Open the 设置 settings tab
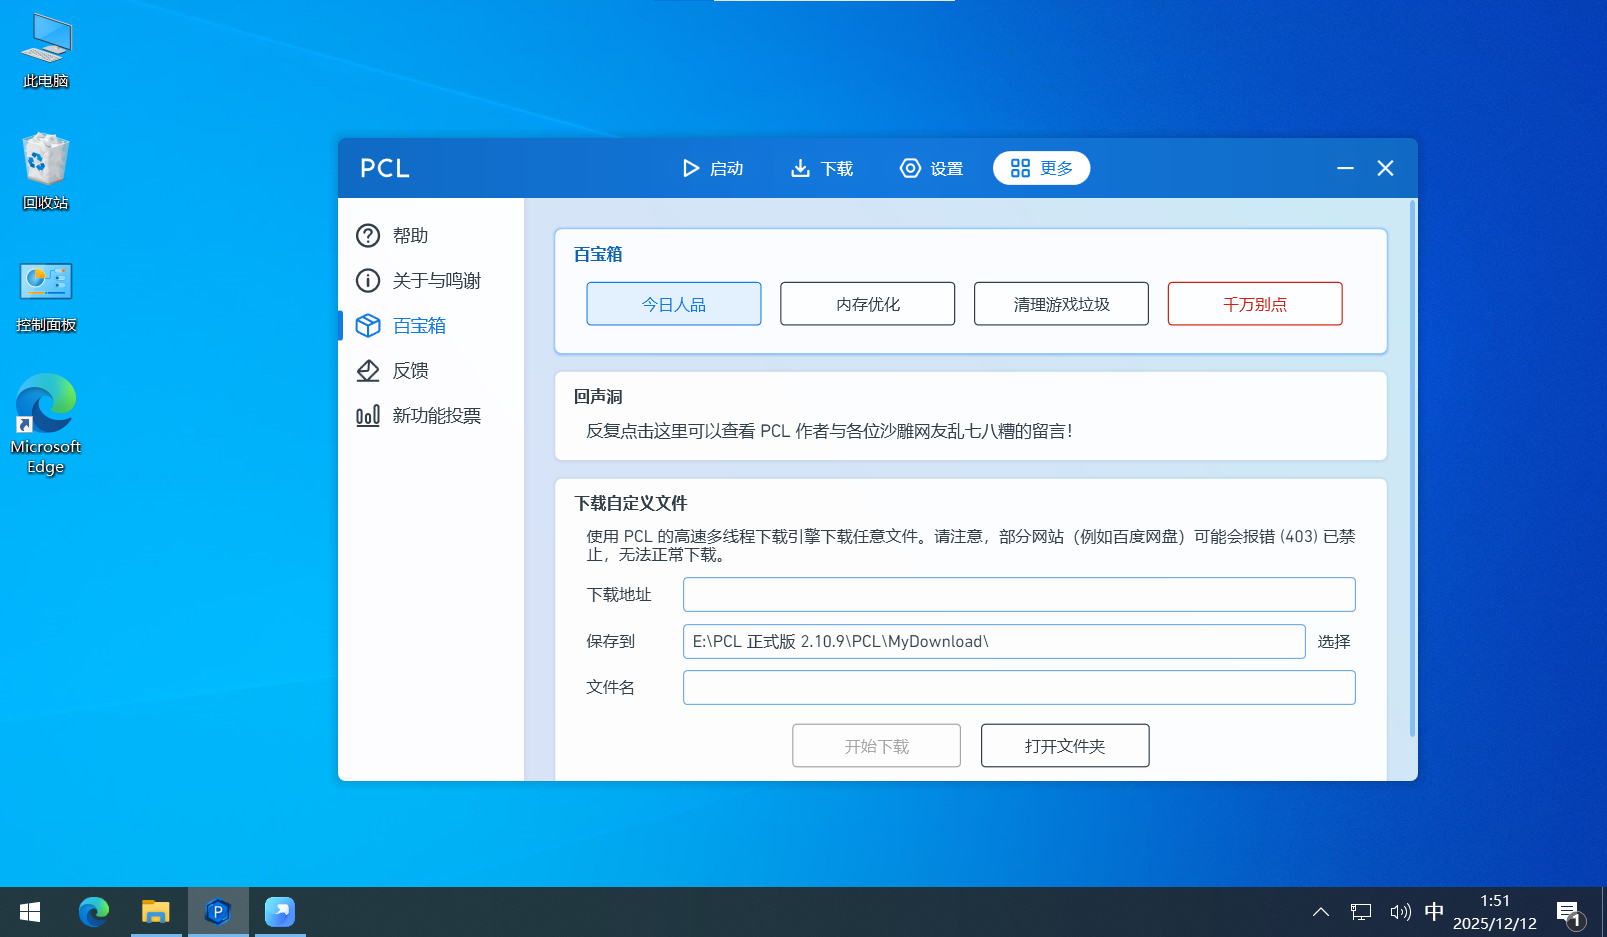This screenshot has width=1607, height=937. coord(931,168)
